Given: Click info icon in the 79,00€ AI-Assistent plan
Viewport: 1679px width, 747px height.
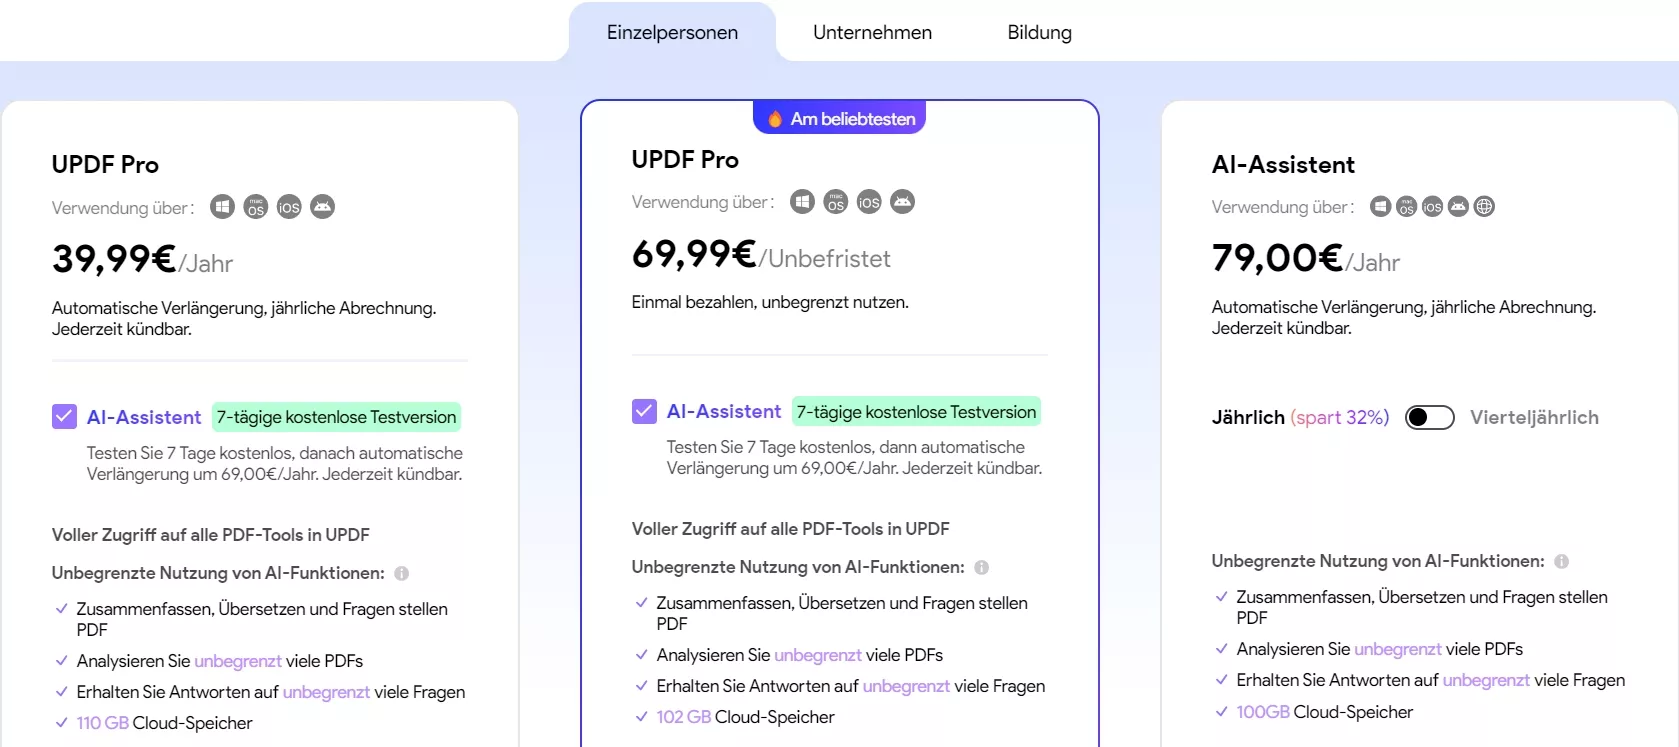Looking at the screenshot, I should point(1562,562).
